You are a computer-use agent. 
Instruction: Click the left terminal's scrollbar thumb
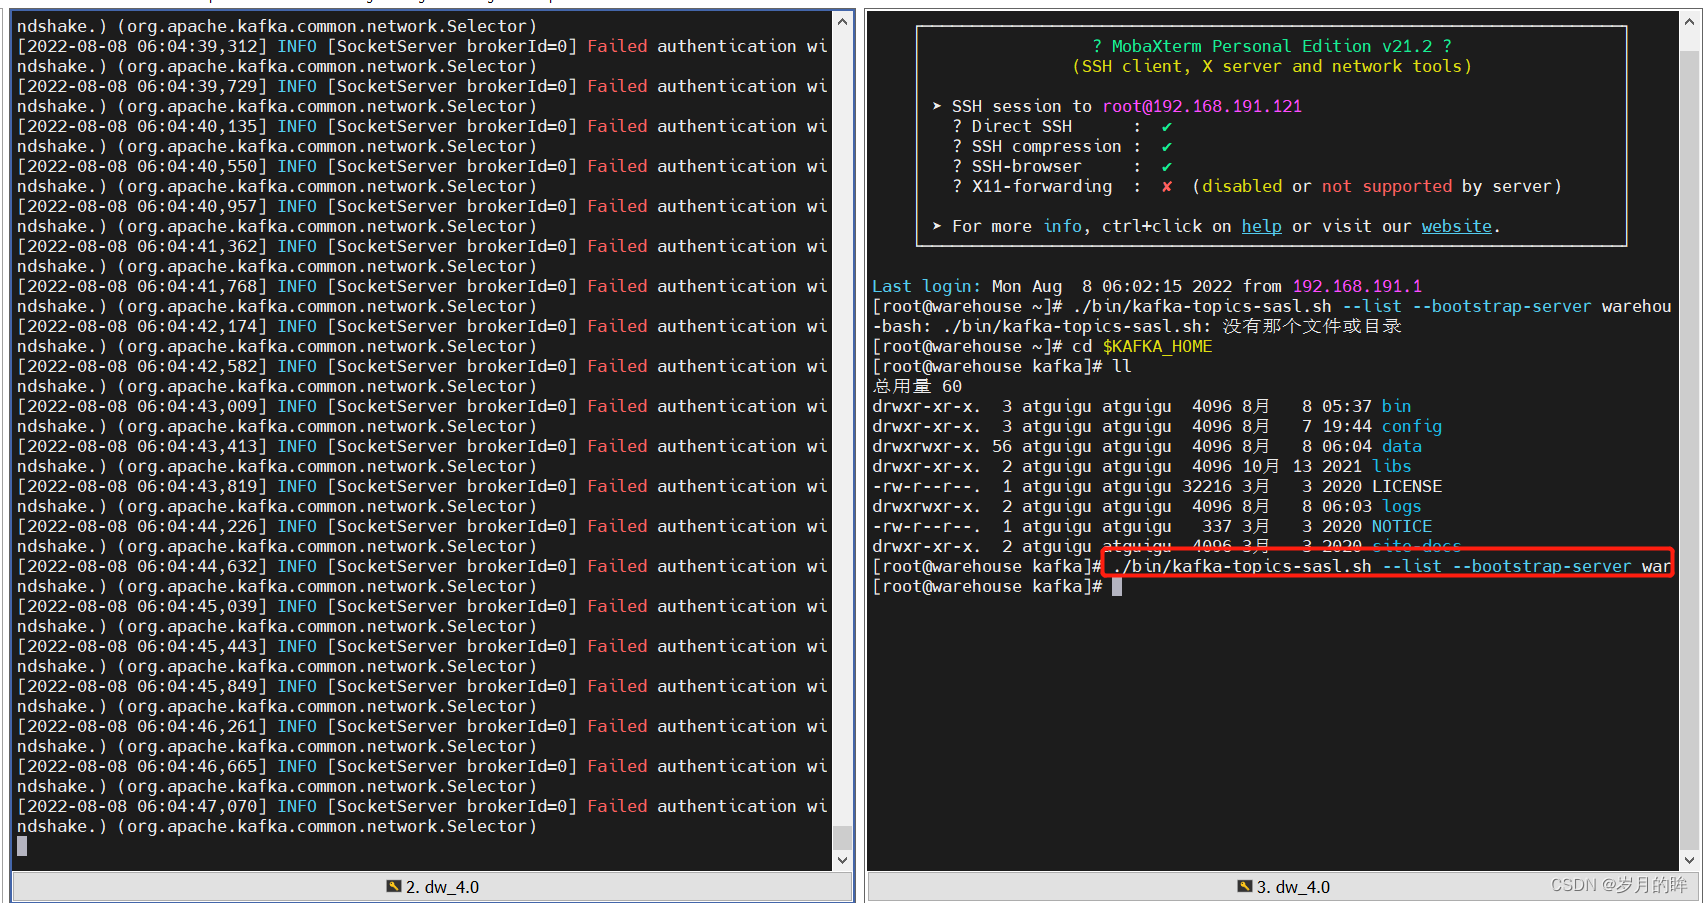coord(843,837)
